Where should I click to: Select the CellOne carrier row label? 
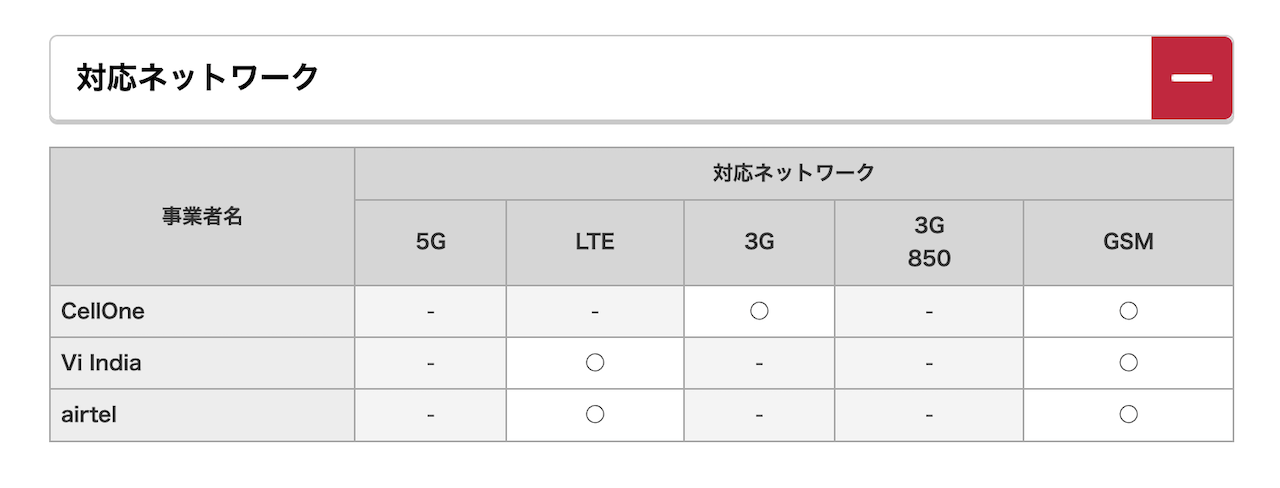click(103, 311)
